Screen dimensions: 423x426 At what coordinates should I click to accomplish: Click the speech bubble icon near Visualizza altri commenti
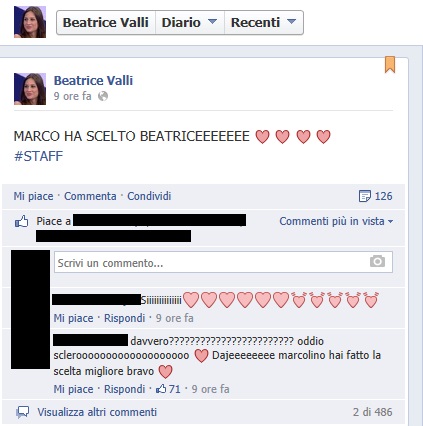(23, 412)
